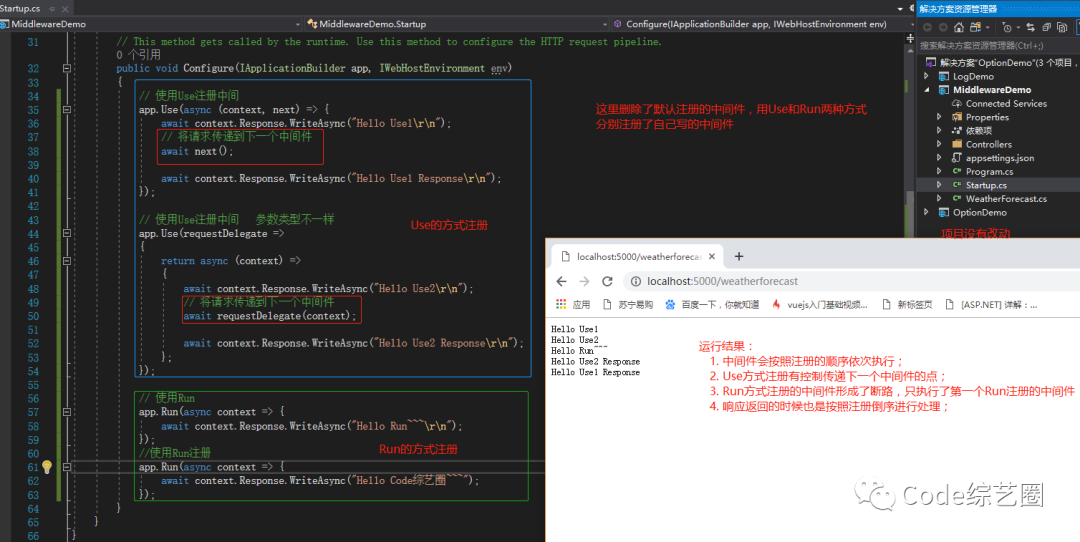Click the site information icon in address bar
1080x542 pixels.
(x=636, y=281)
